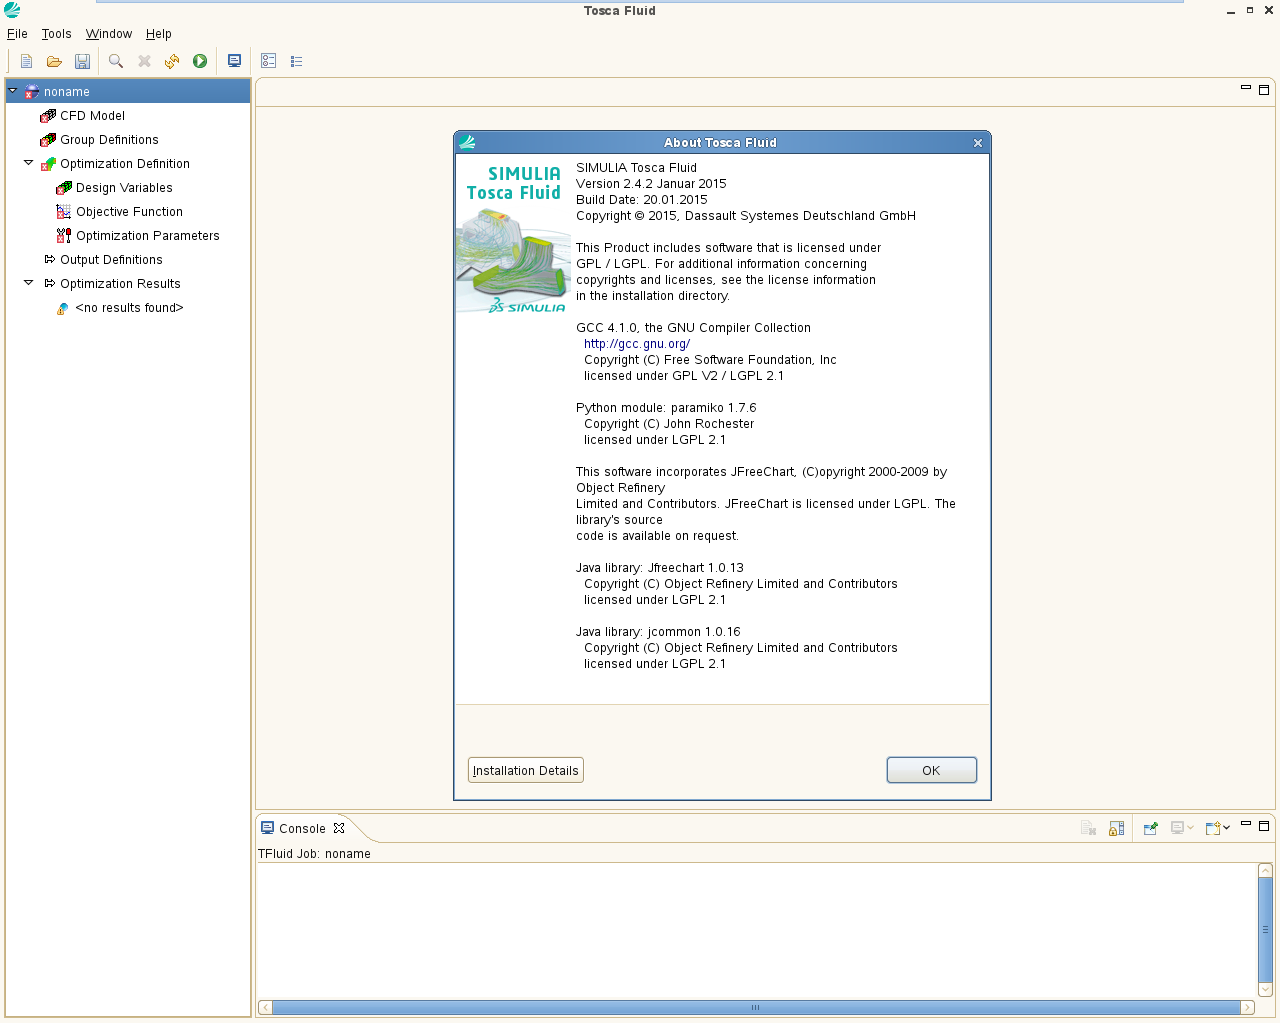This screenshot has width=1280, height=1024.
Task: Click the Console vertical scrollbar thumb
Action: [1265, 930]
